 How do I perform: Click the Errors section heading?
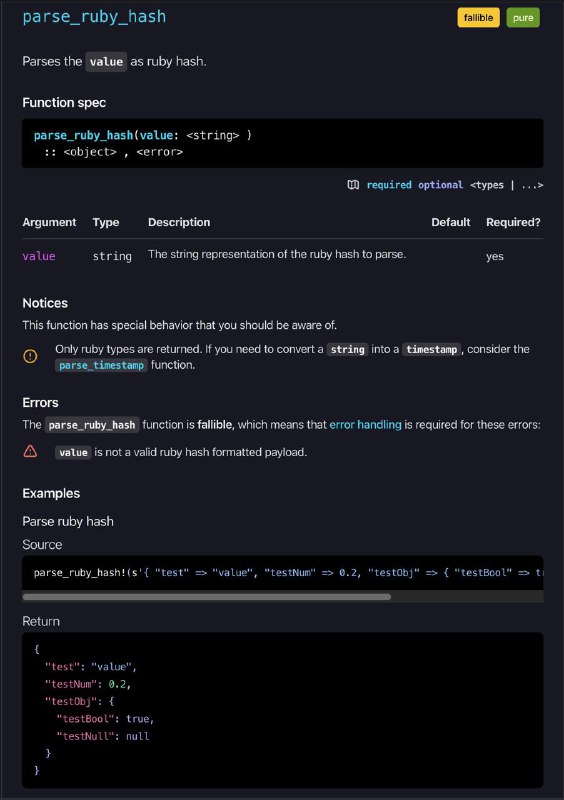tap(40, 403)
